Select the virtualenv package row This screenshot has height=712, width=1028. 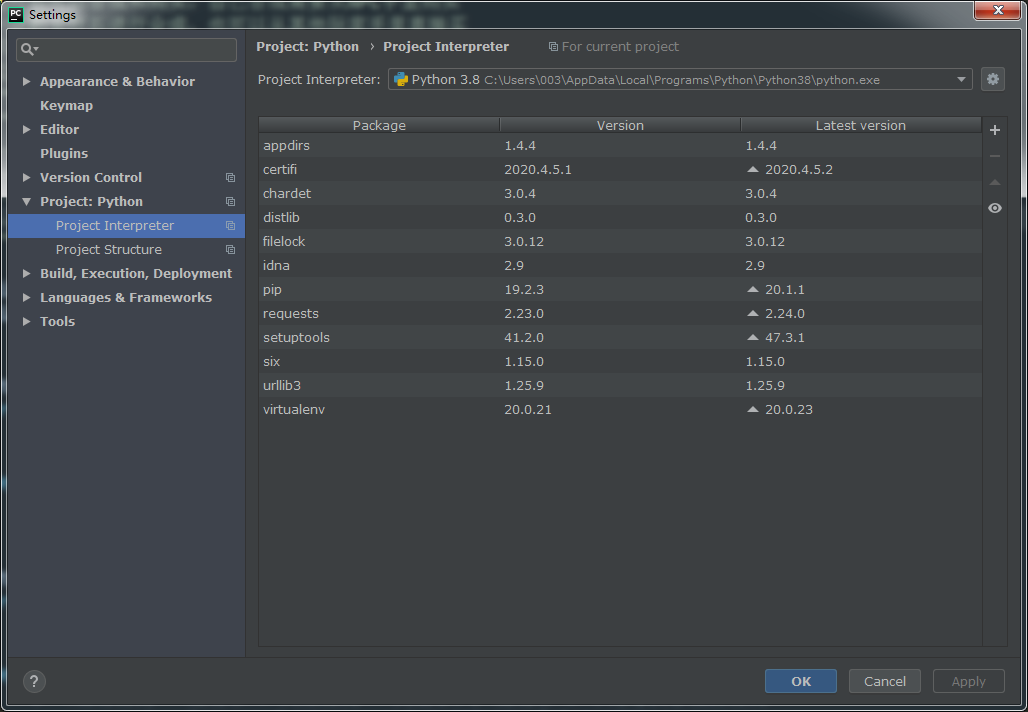point(620,409)
